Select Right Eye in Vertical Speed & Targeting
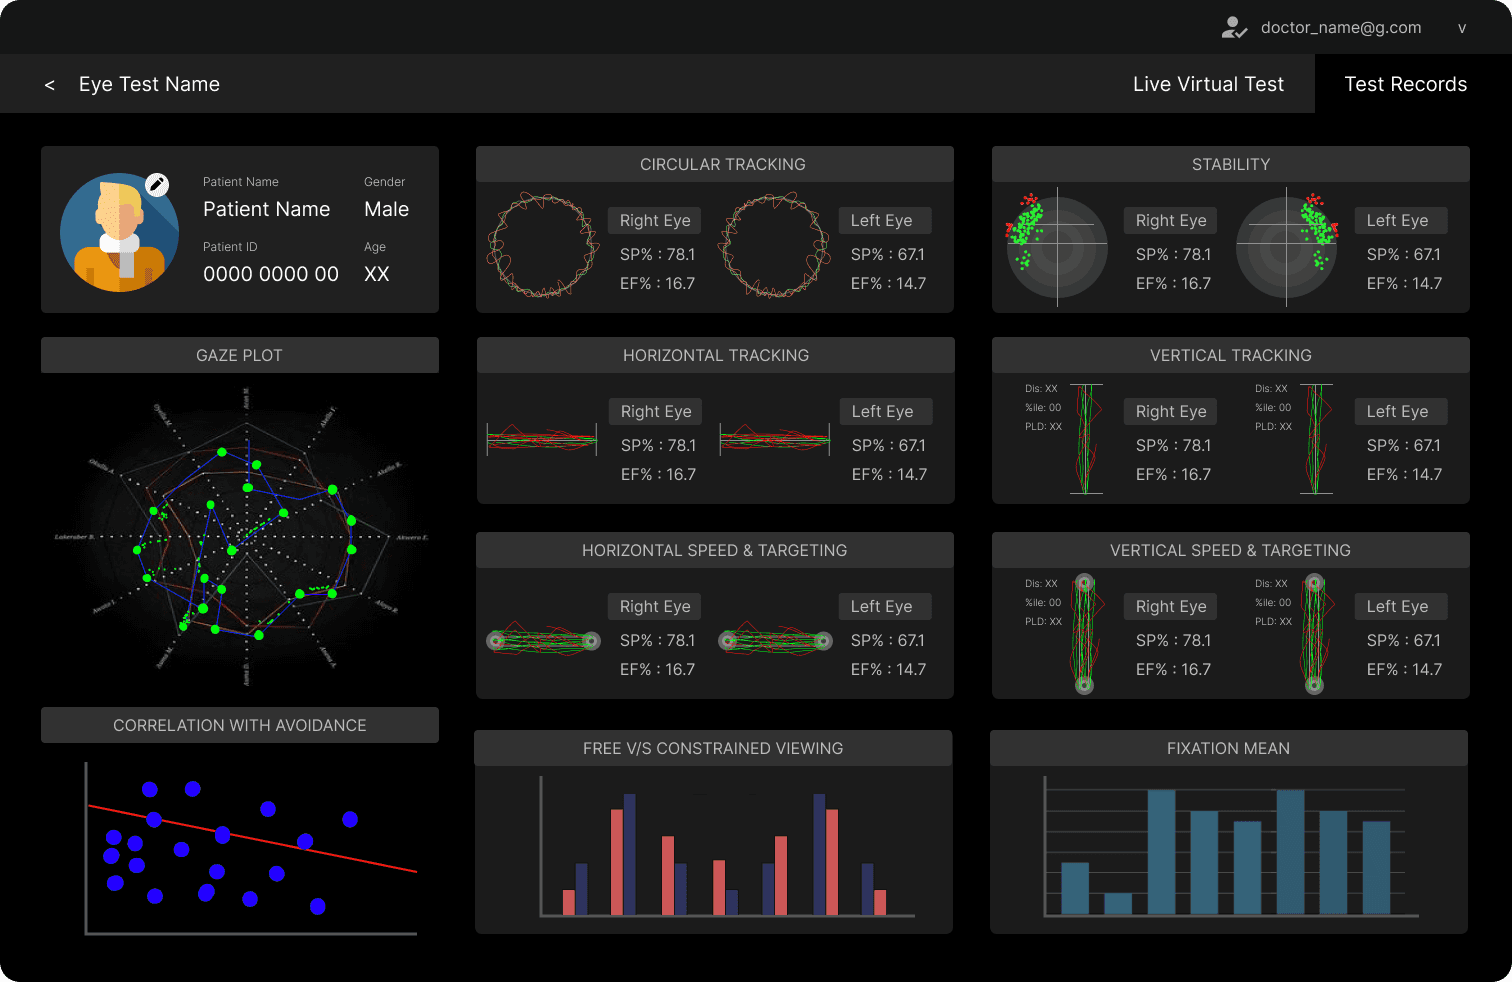 pos(1171,606)
